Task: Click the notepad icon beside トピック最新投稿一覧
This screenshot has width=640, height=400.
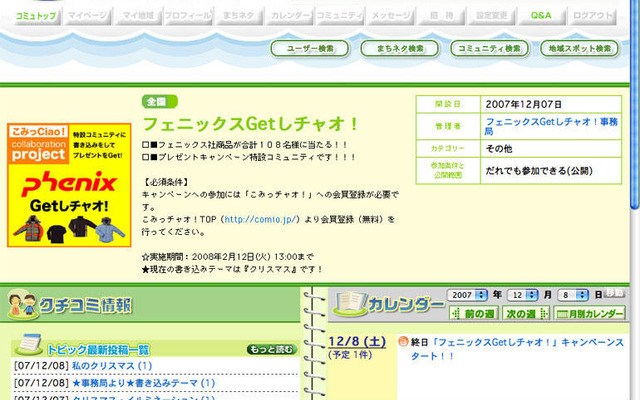Action: pos(29,344)
